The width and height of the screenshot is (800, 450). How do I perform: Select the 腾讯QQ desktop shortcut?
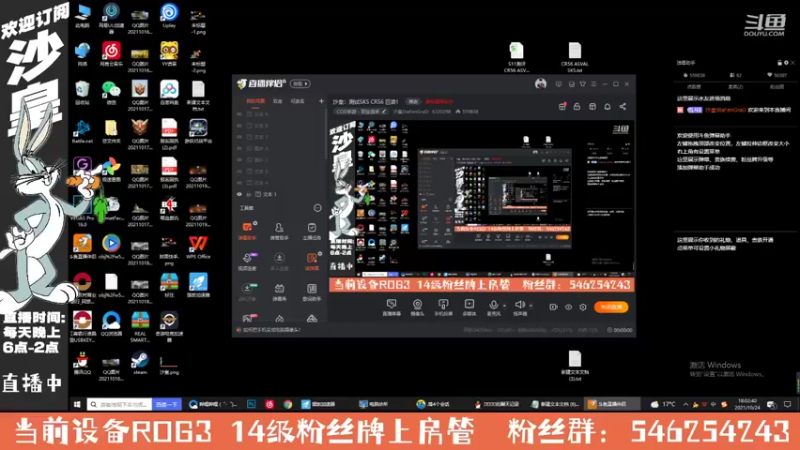[x=82, y=363]
